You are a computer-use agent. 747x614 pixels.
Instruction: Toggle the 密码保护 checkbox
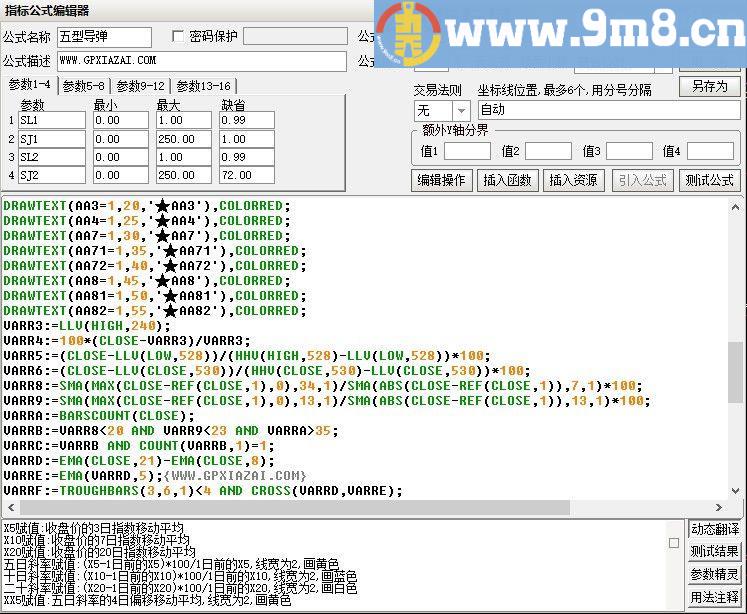(x=179, y=37)
